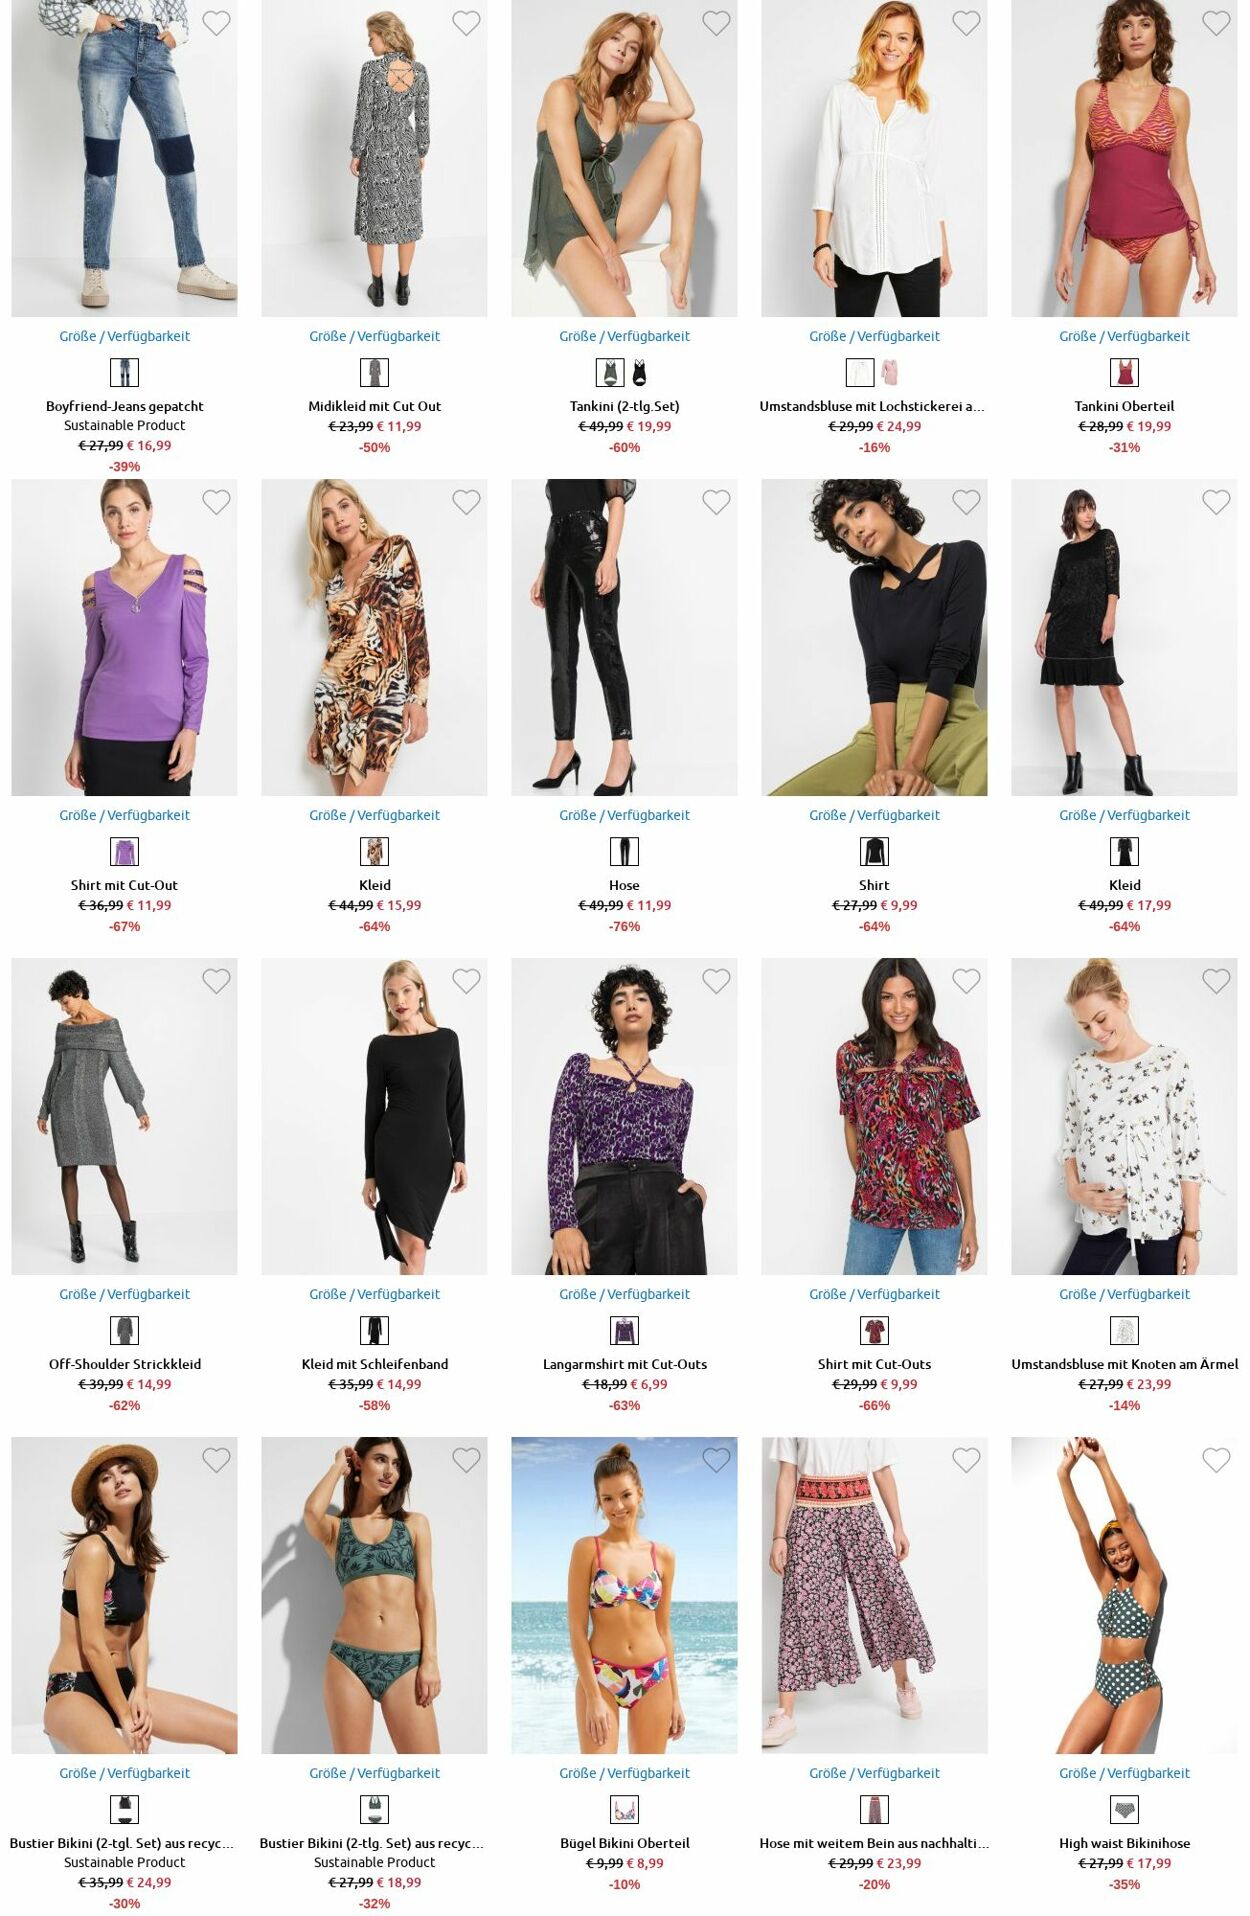
Task: Show Größe / Verfügbarkeit for Hose mit weitem Bein
Action: coord(874,1773)
